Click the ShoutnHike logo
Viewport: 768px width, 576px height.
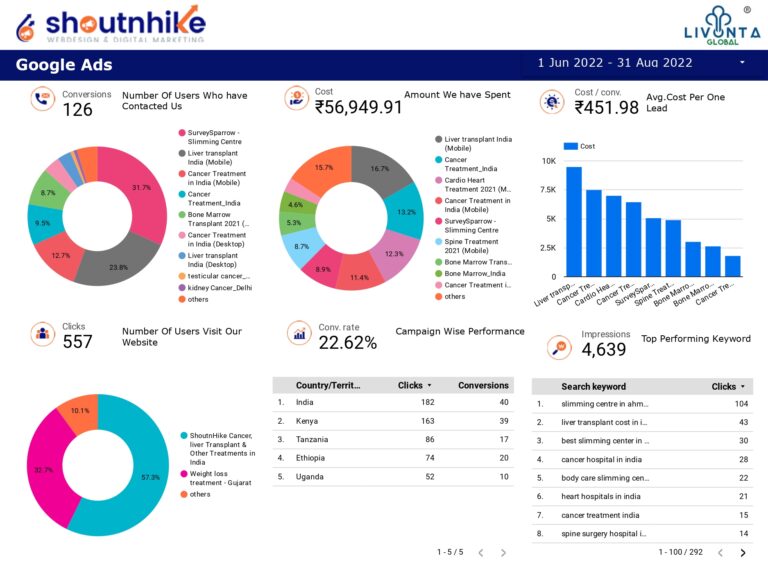pyautogui.click(x=110, y=24)
